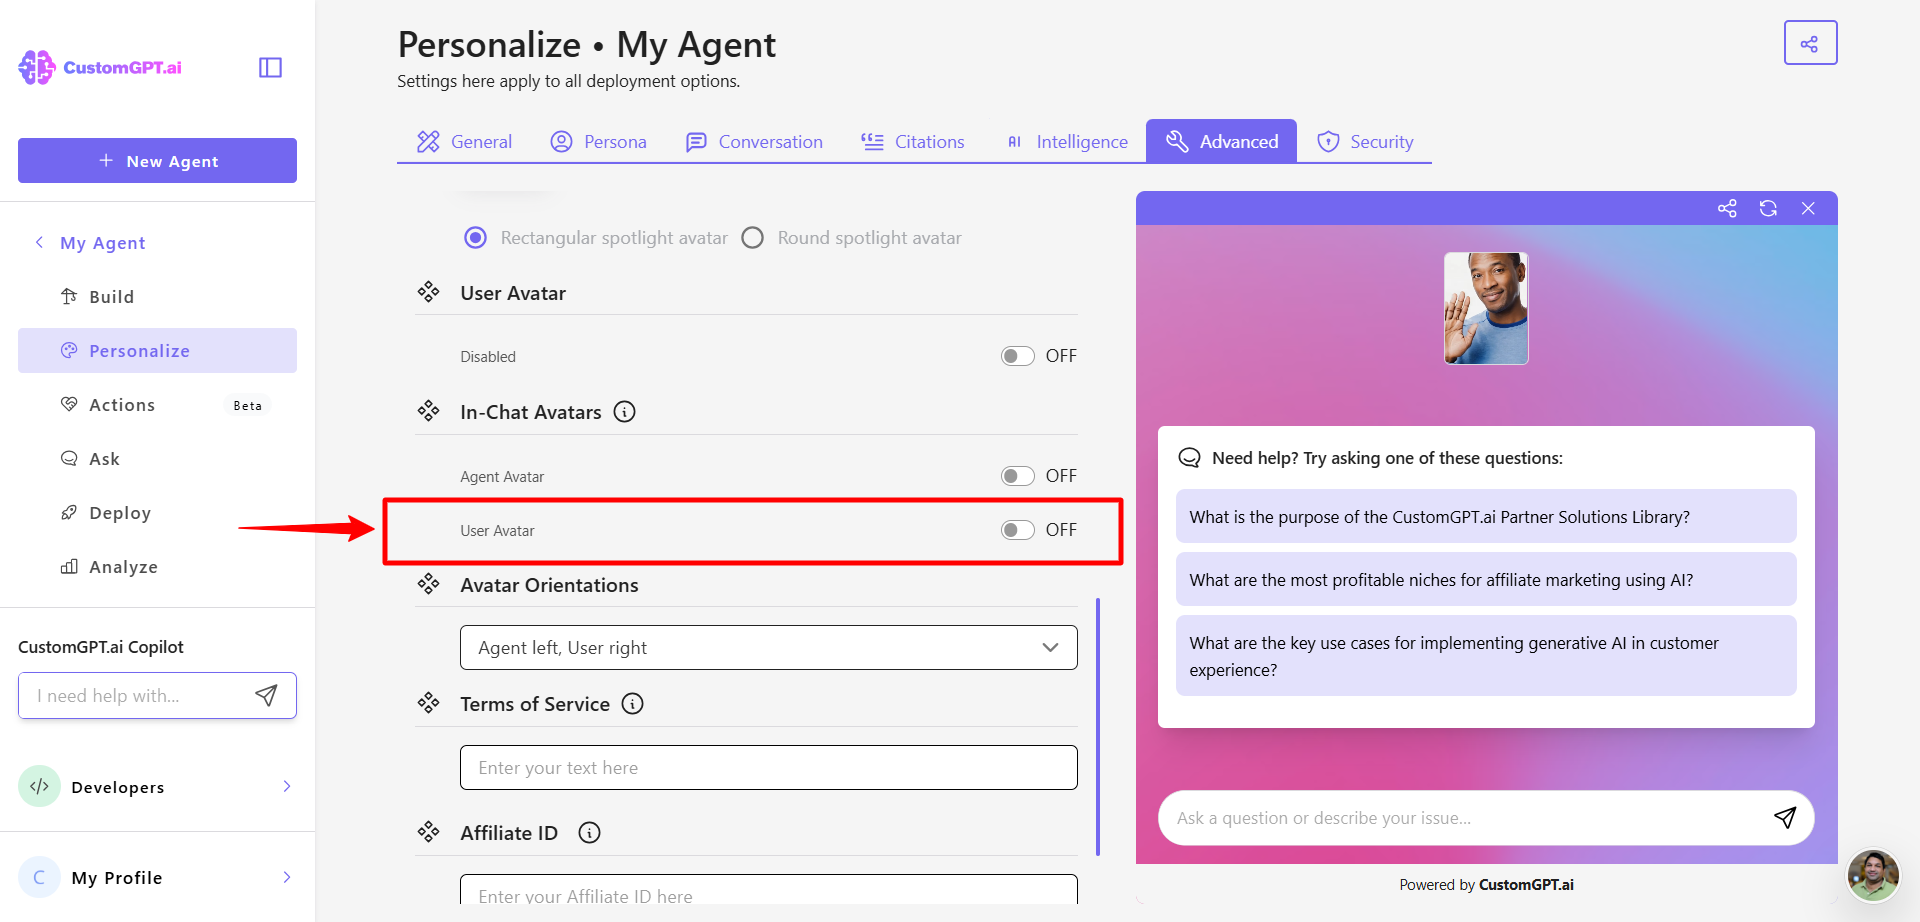Click the Affiliate ID section icon
This screenshot has height=922, width=1920.
click(x=429, y=832)
